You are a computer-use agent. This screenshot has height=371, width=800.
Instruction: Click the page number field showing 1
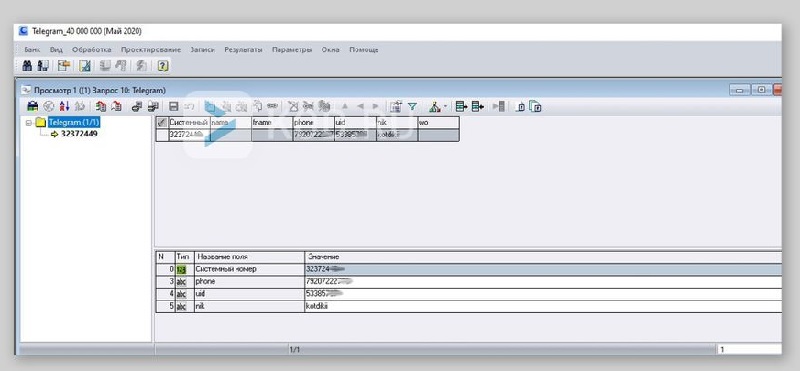748,350
